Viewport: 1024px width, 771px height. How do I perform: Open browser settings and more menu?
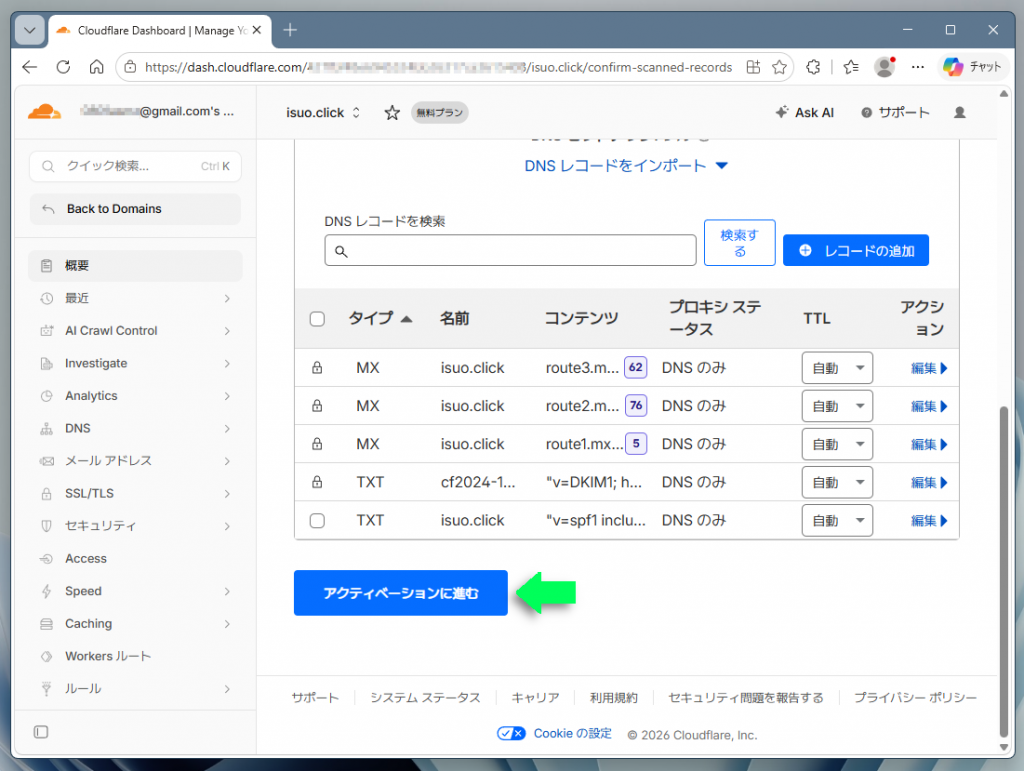918,67
